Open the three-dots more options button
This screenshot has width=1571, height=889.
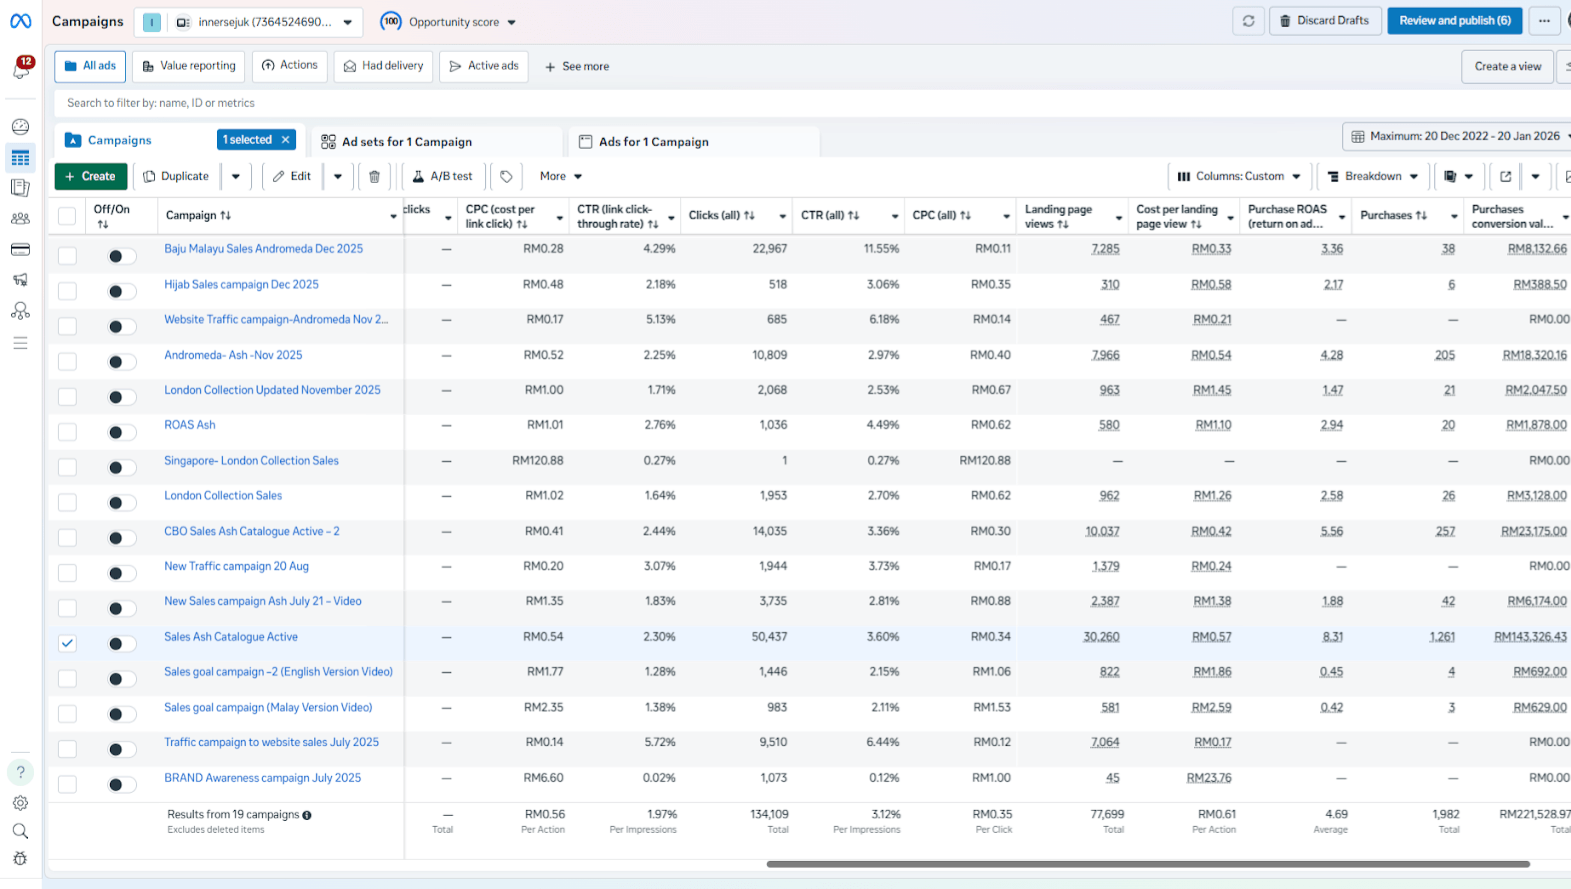(x=1544, y=21)
